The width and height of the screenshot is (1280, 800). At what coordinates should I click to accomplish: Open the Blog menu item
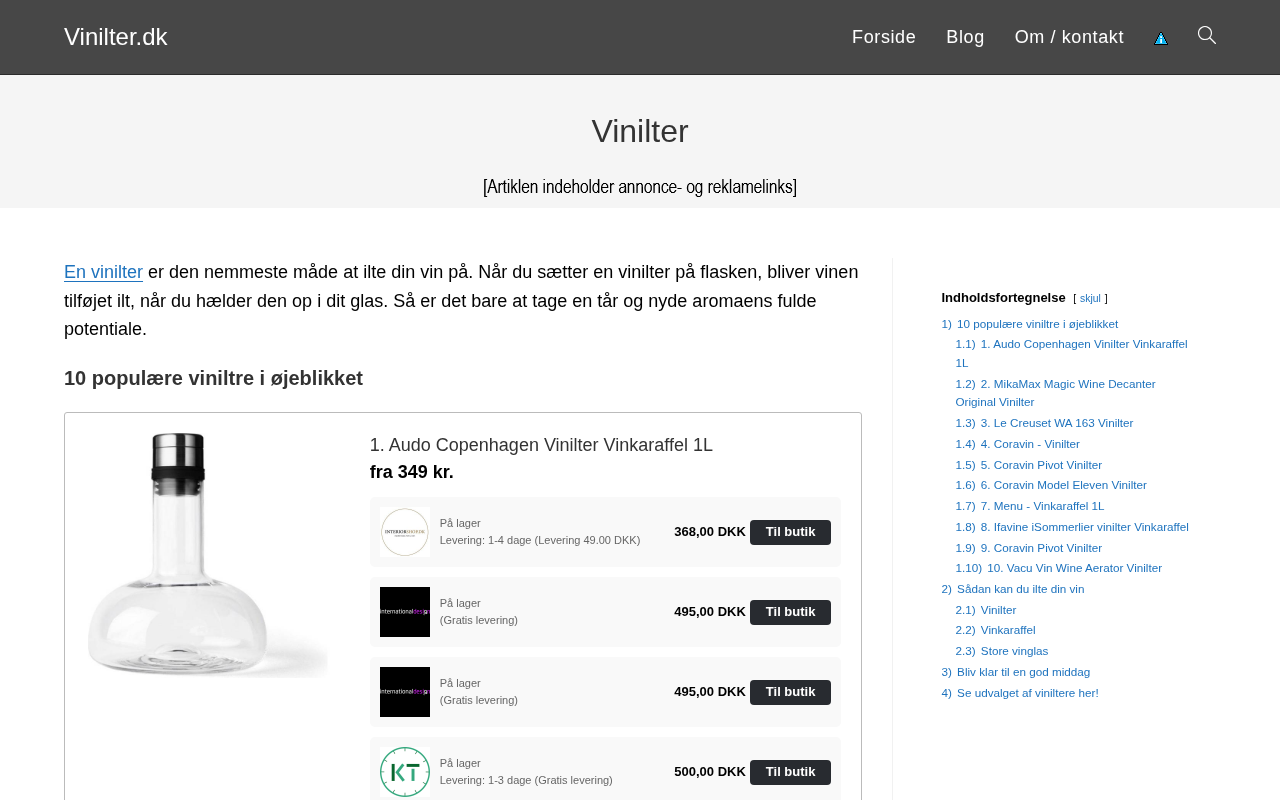click(965, 37)
